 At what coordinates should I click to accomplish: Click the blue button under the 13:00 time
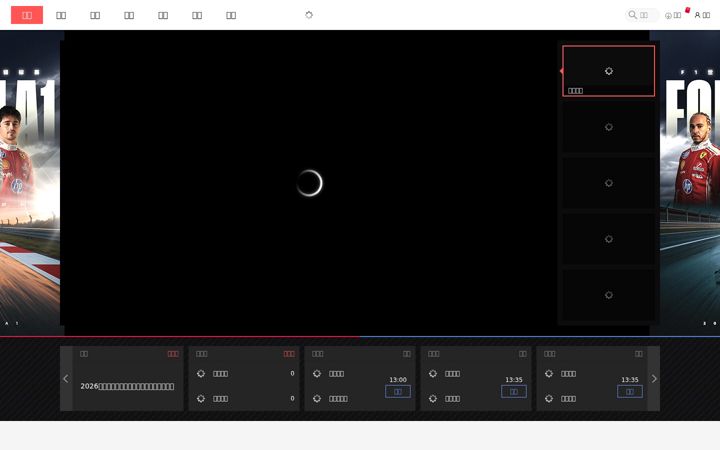tap(398, 392)
